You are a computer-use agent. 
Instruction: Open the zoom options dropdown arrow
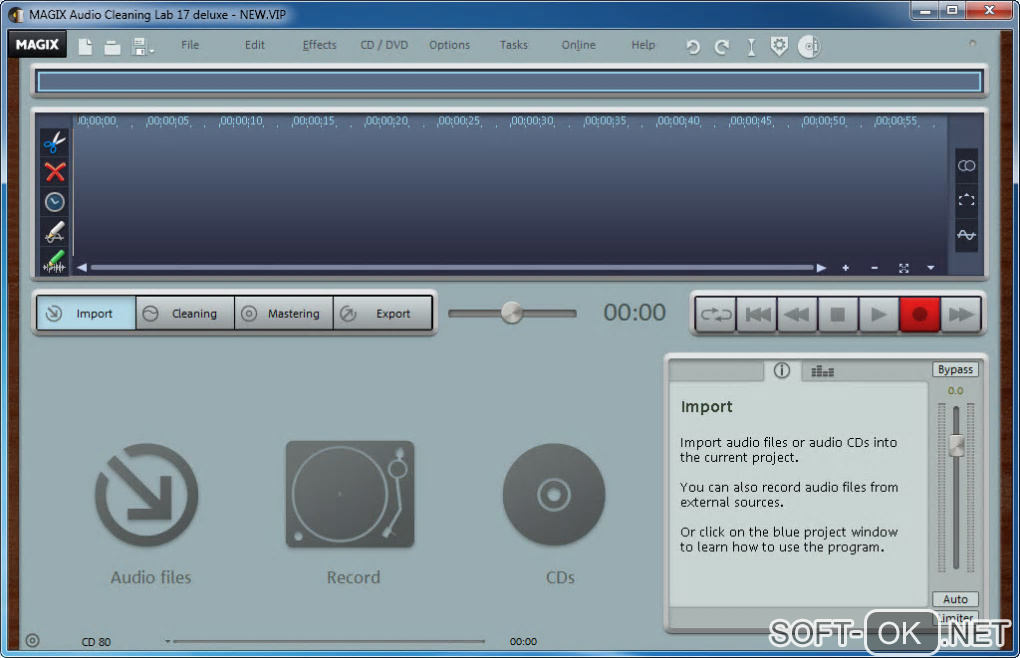click(931, 268)
